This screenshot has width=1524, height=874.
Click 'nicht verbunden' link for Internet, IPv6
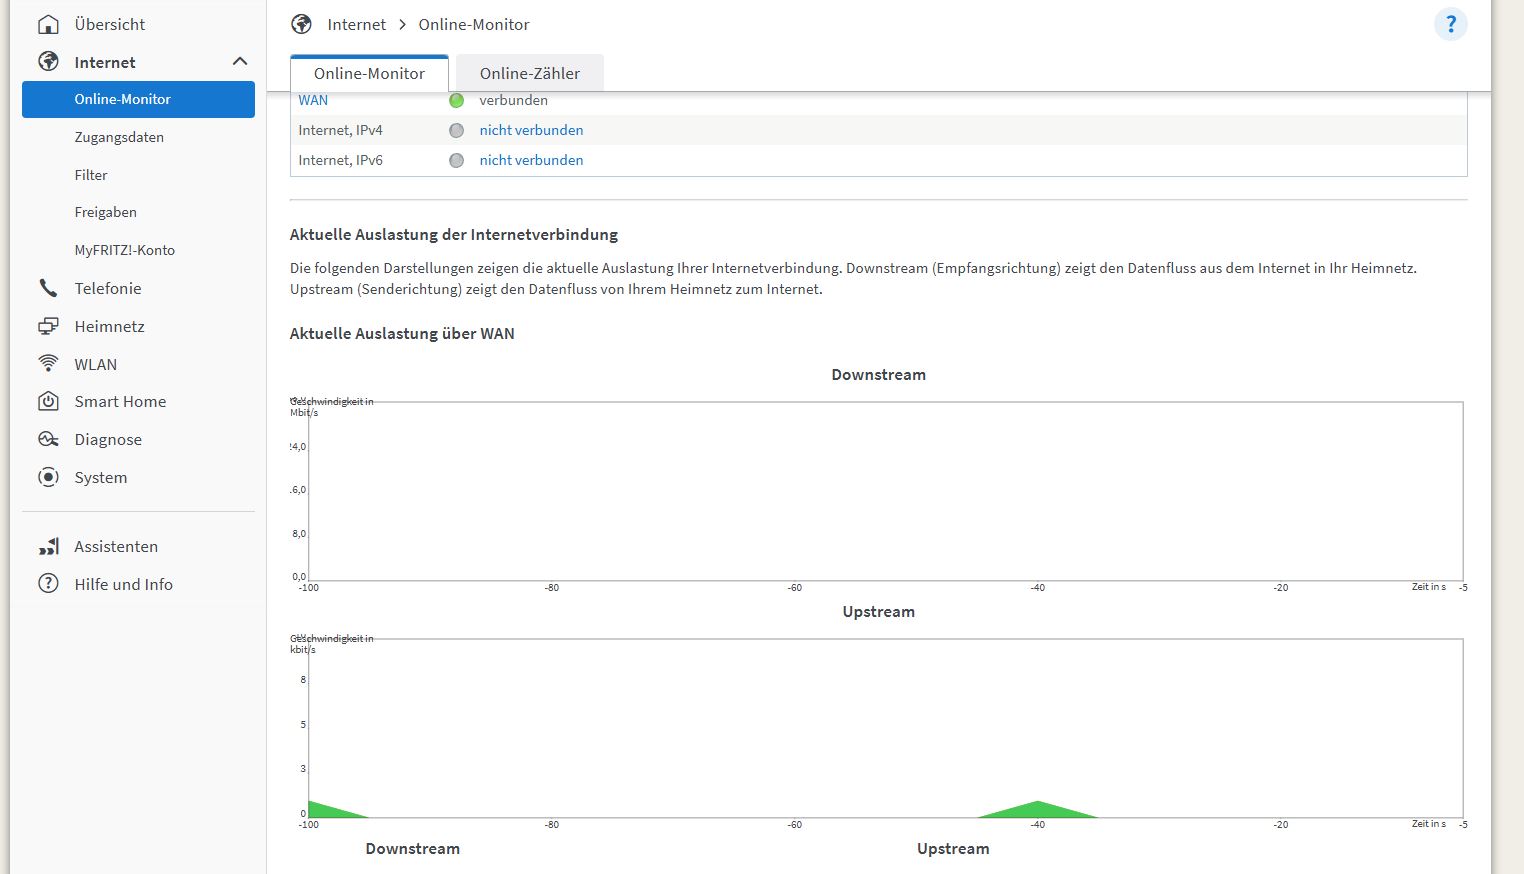pyautogui.click(x=531, y=160)
